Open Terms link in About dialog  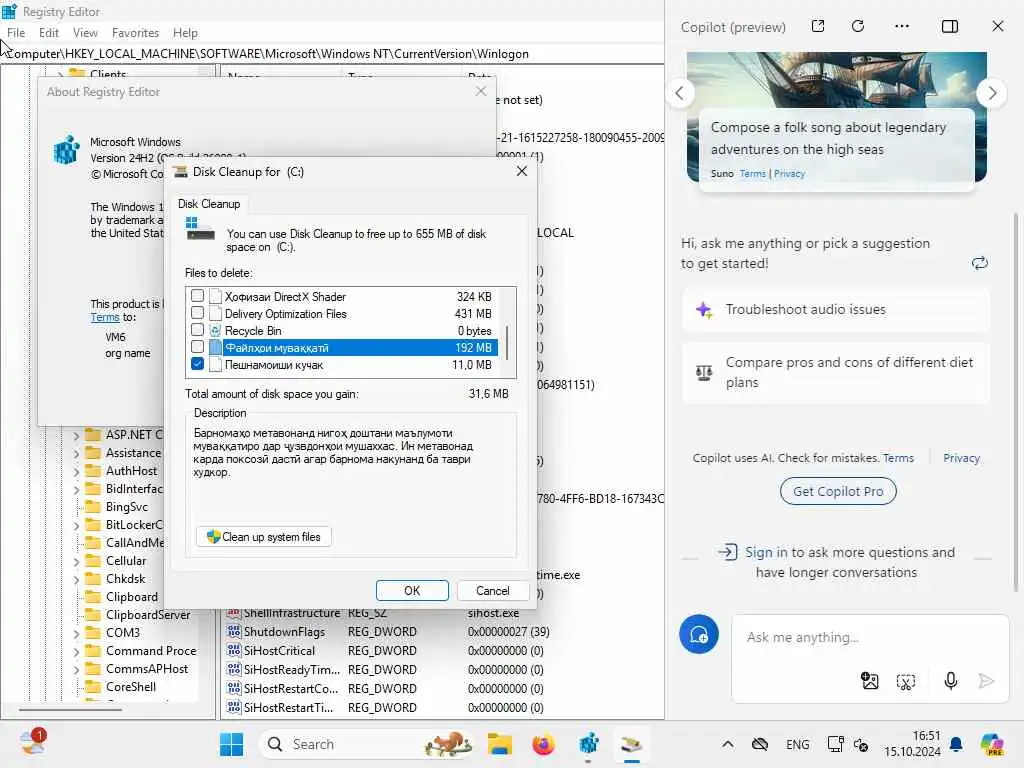[x=104, y=317]
